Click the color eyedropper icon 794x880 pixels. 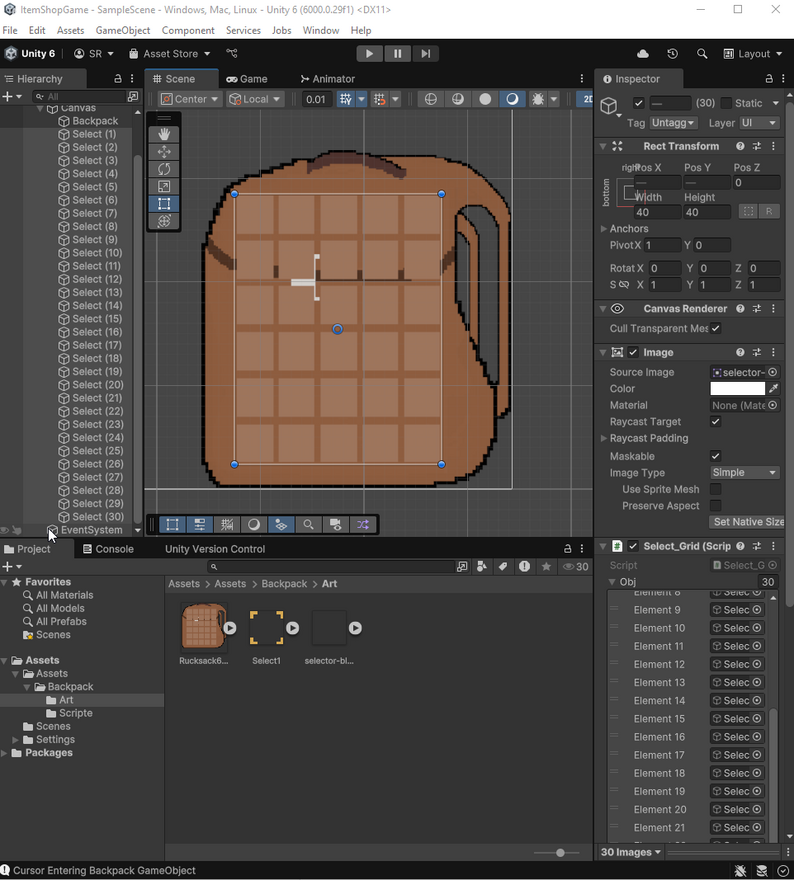tap(773, 388)
